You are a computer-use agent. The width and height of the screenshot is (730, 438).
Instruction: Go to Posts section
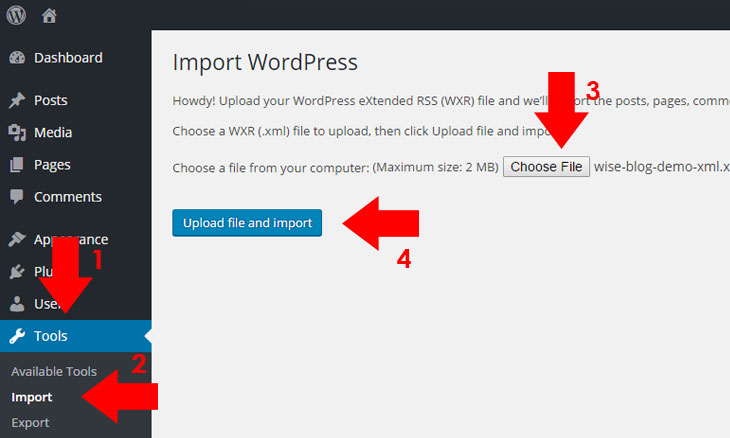click(51, 100)
